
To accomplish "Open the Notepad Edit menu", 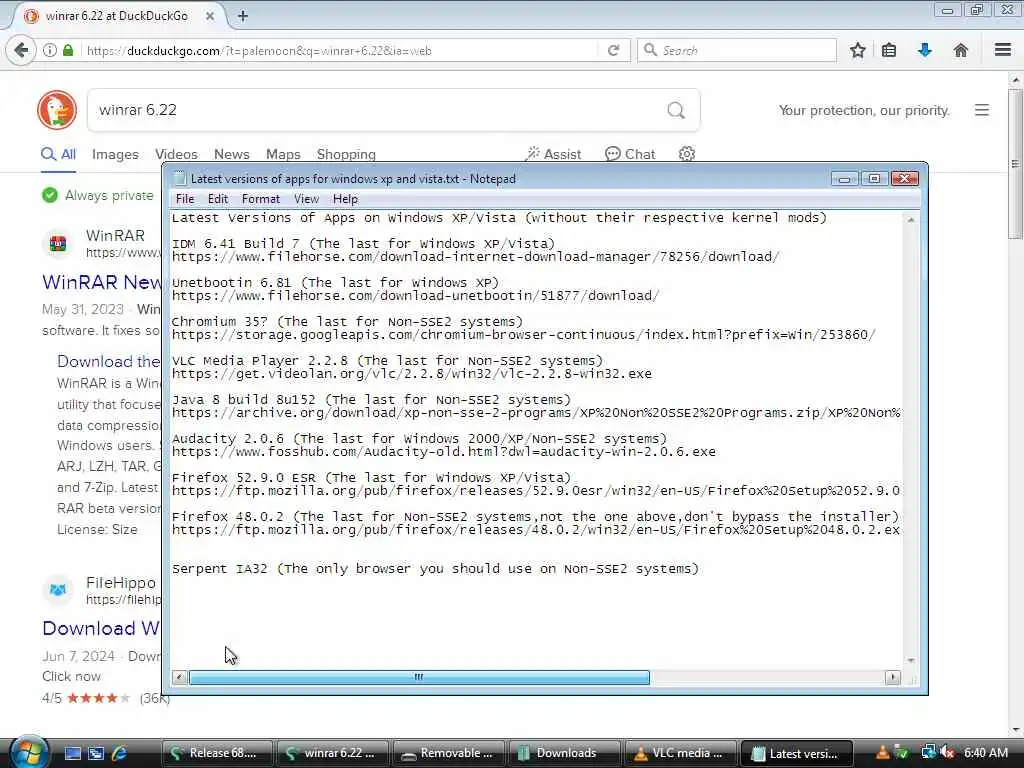I will [x=217, y=199].
